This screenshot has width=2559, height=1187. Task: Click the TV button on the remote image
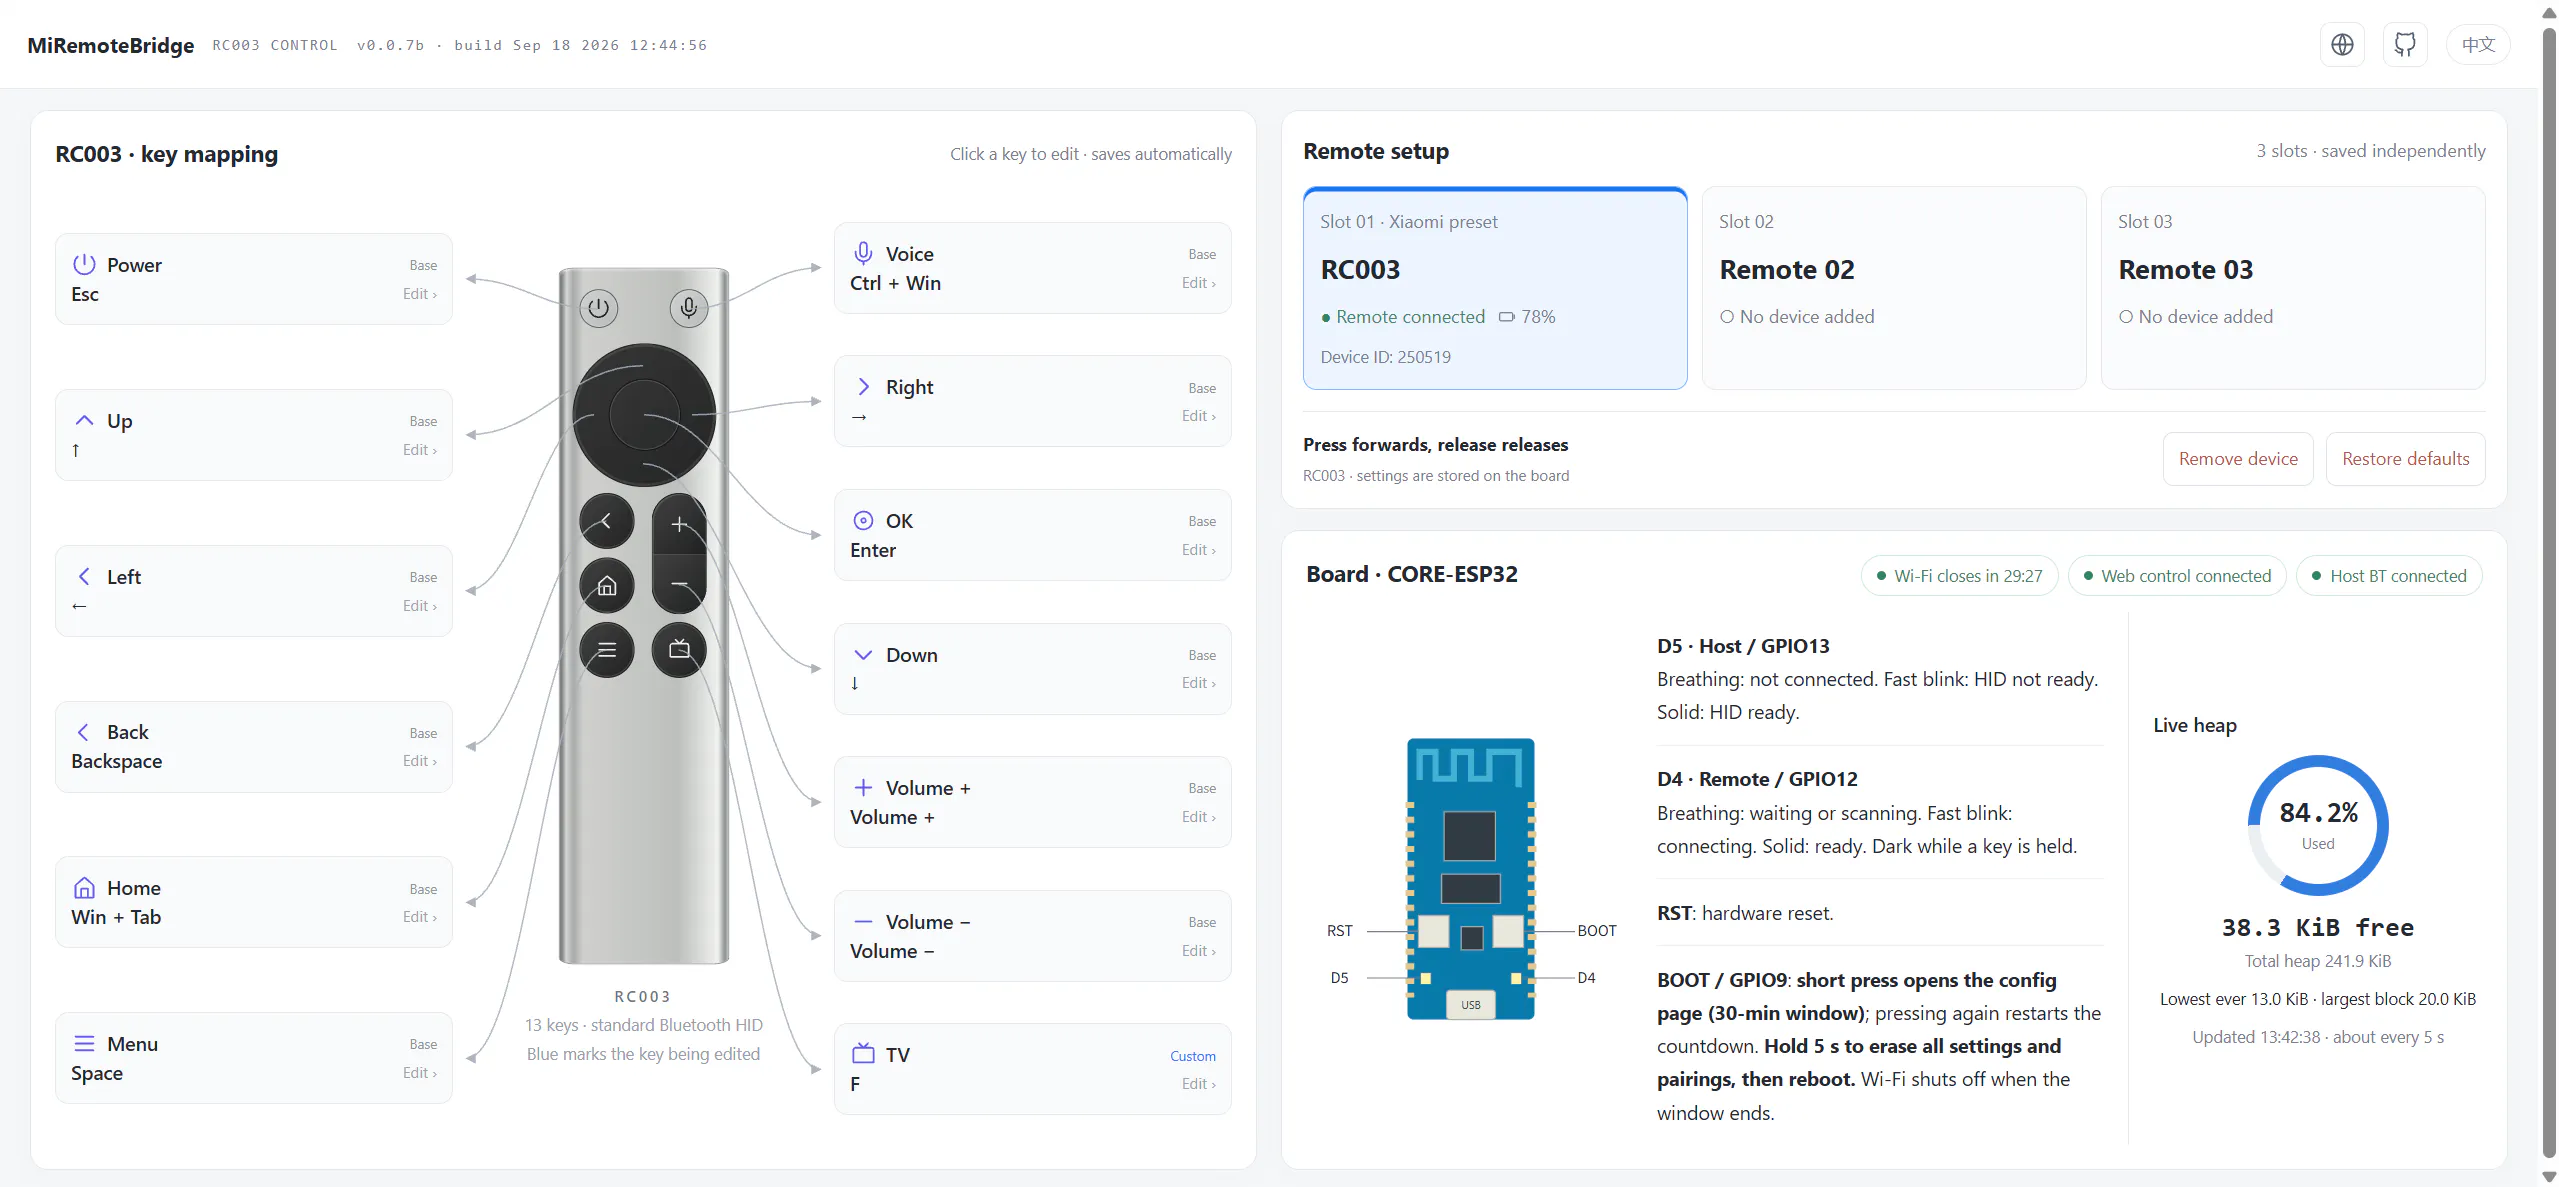click(679, 650)
